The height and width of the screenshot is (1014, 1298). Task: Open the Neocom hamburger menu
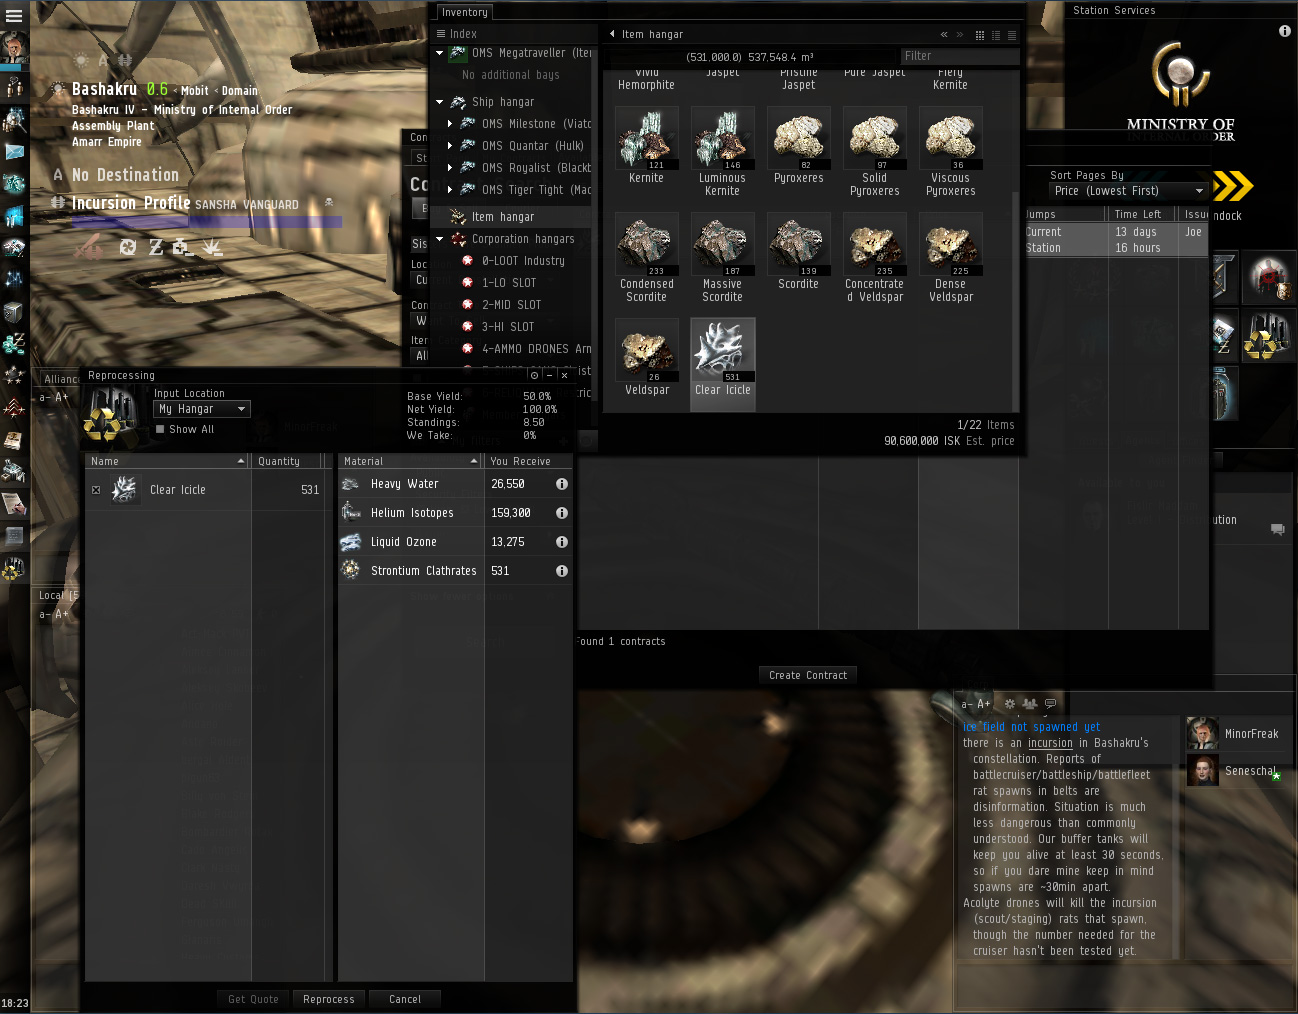click(x=14, y=16)
